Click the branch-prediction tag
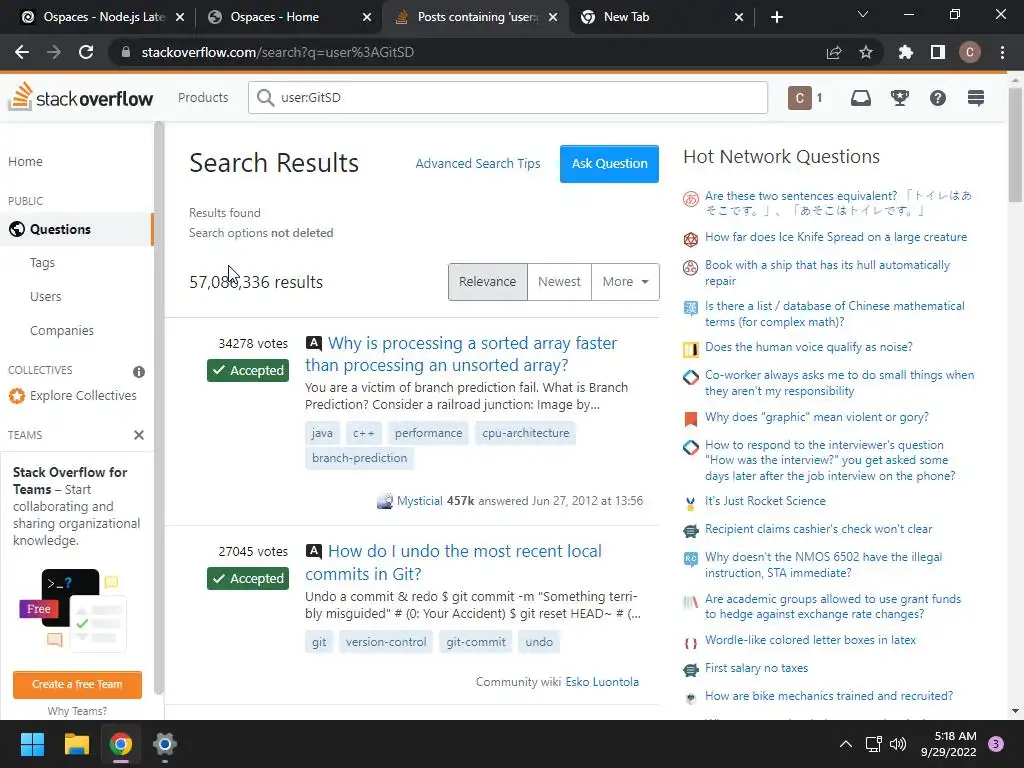1024x768 pixels. tap(359, 458)
